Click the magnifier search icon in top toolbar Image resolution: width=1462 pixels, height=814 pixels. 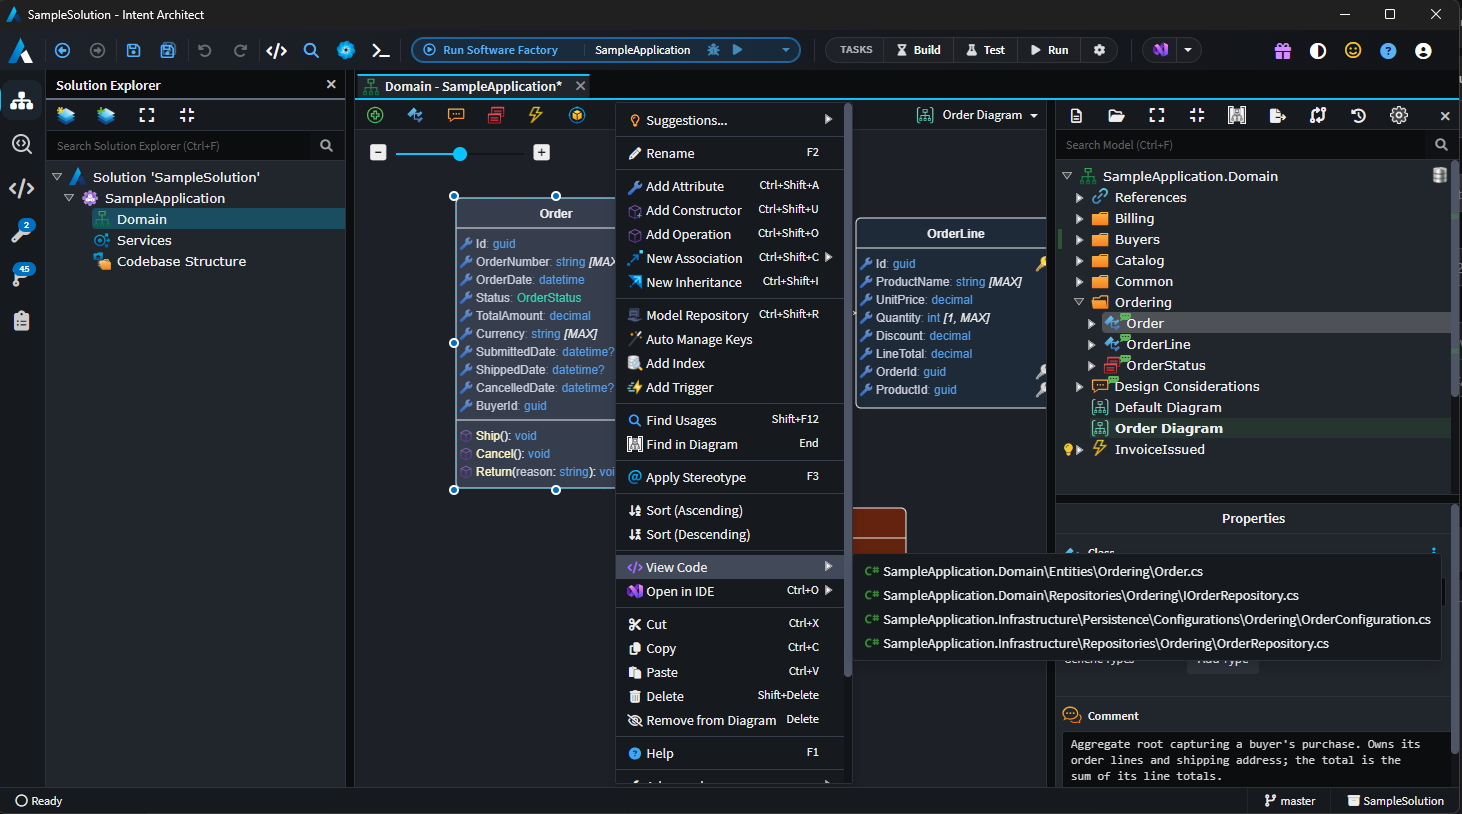(x=311, y=50)
